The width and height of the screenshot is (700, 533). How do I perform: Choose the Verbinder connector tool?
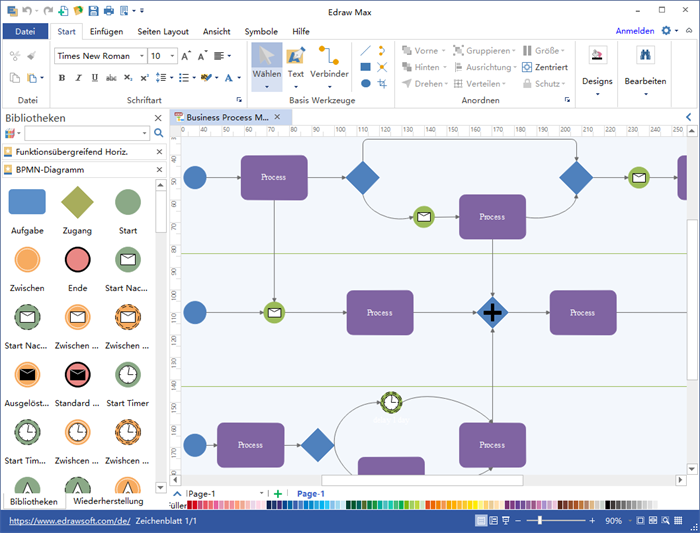coord(329,64)
